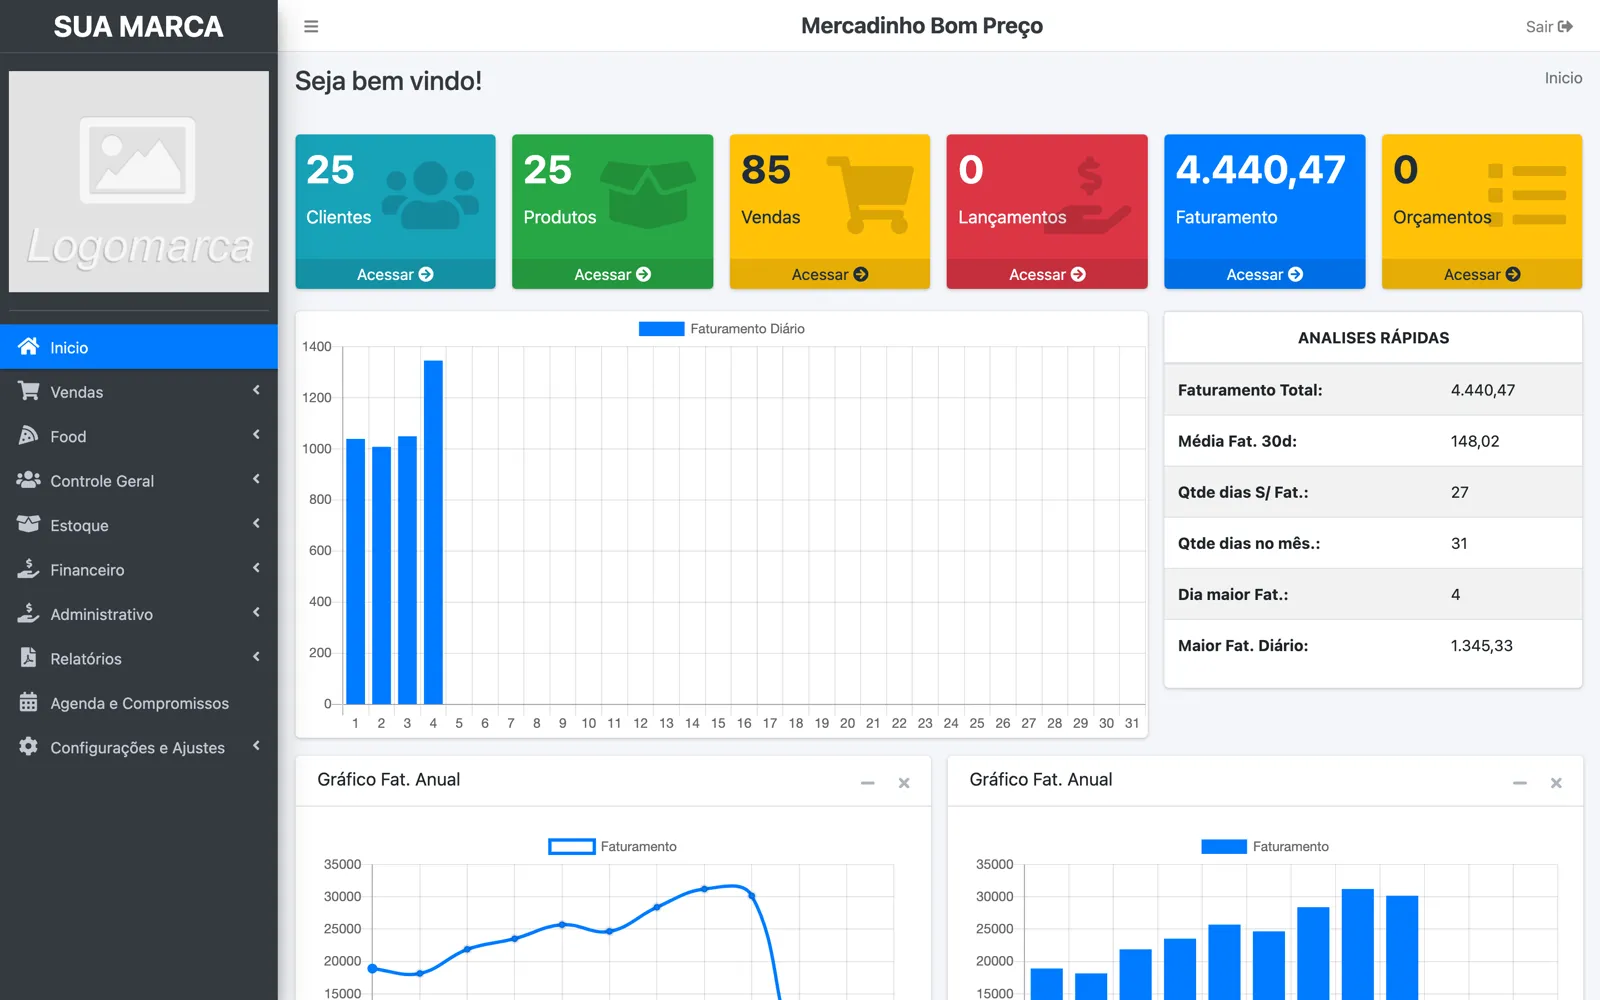Viewport: 1600px width, 1000px height.
Task: Select the Inicio menu item
Action: pos(139,347)
